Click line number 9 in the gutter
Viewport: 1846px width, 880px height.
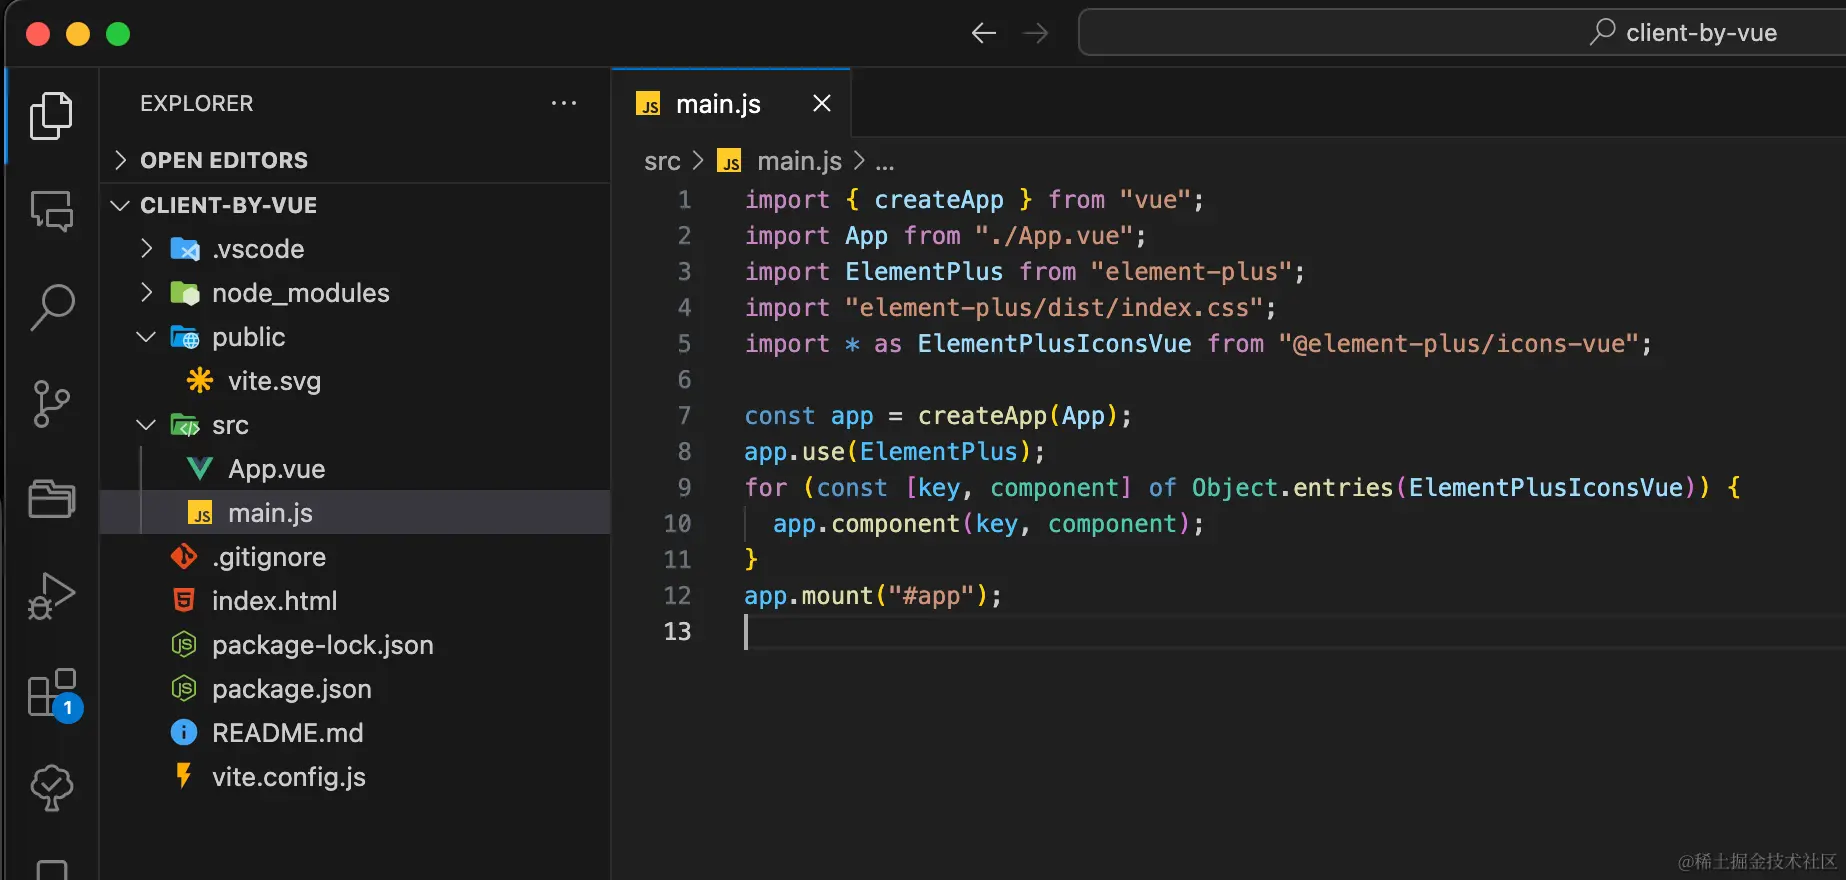click(684, 487)
